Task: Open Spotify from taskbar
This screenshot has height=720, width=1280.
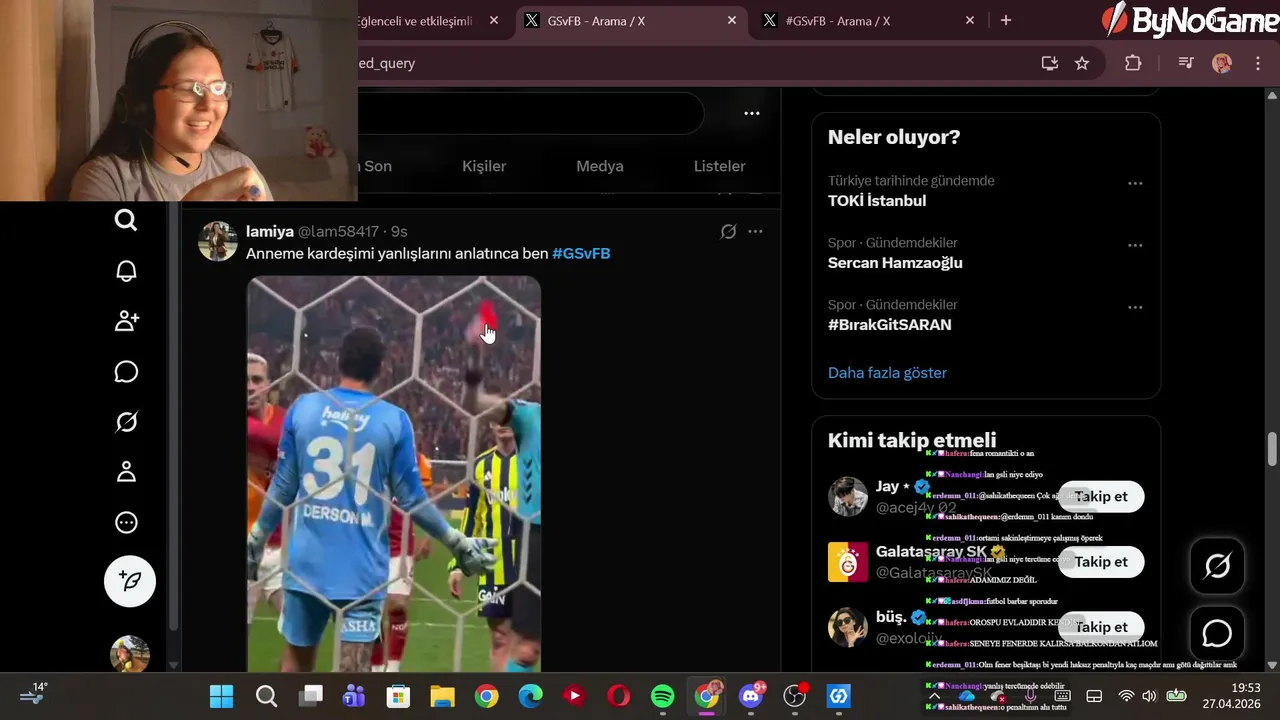Action: (662, 696)
